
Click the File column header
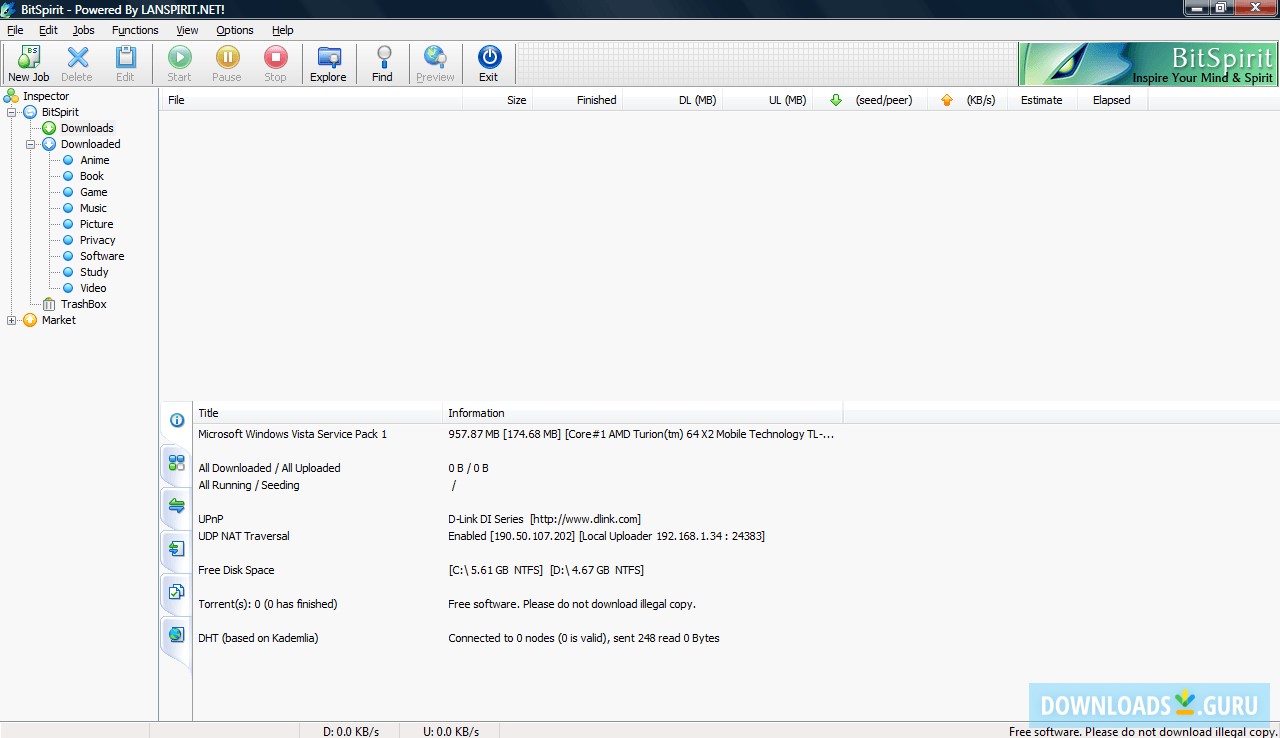pos(312,100)
